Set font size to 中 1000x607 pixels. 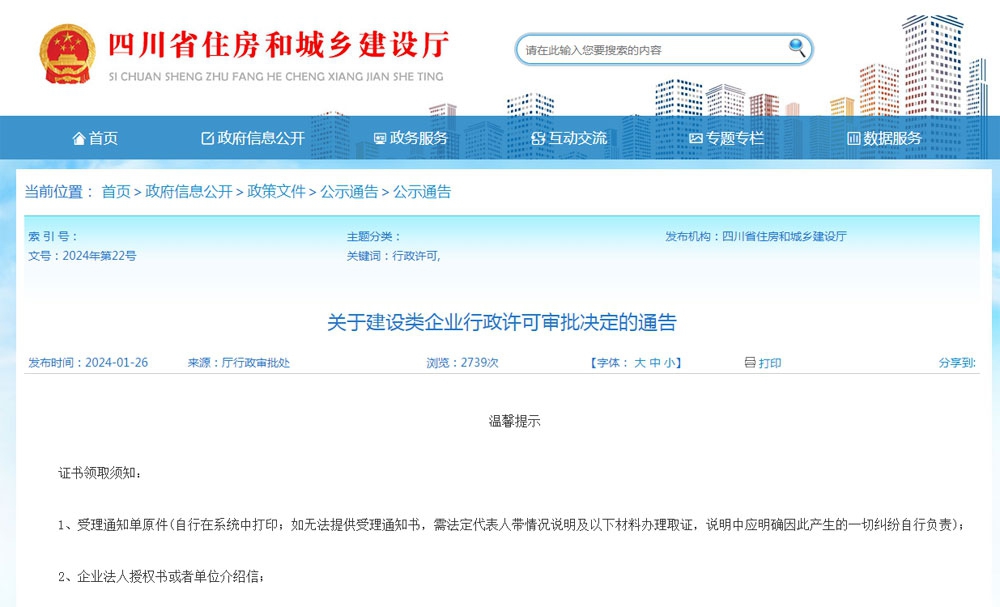(655, 363)
